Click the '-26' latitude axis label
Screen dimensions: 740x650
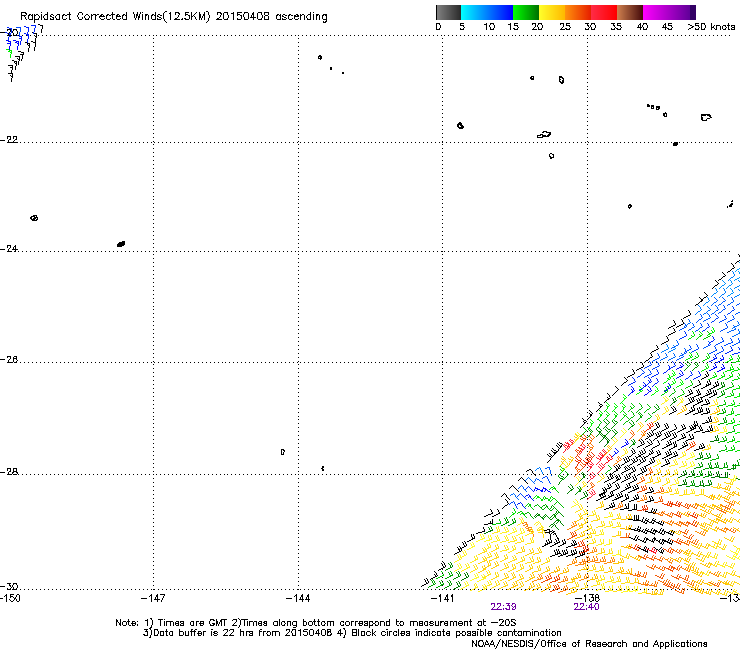coord(9,360)
